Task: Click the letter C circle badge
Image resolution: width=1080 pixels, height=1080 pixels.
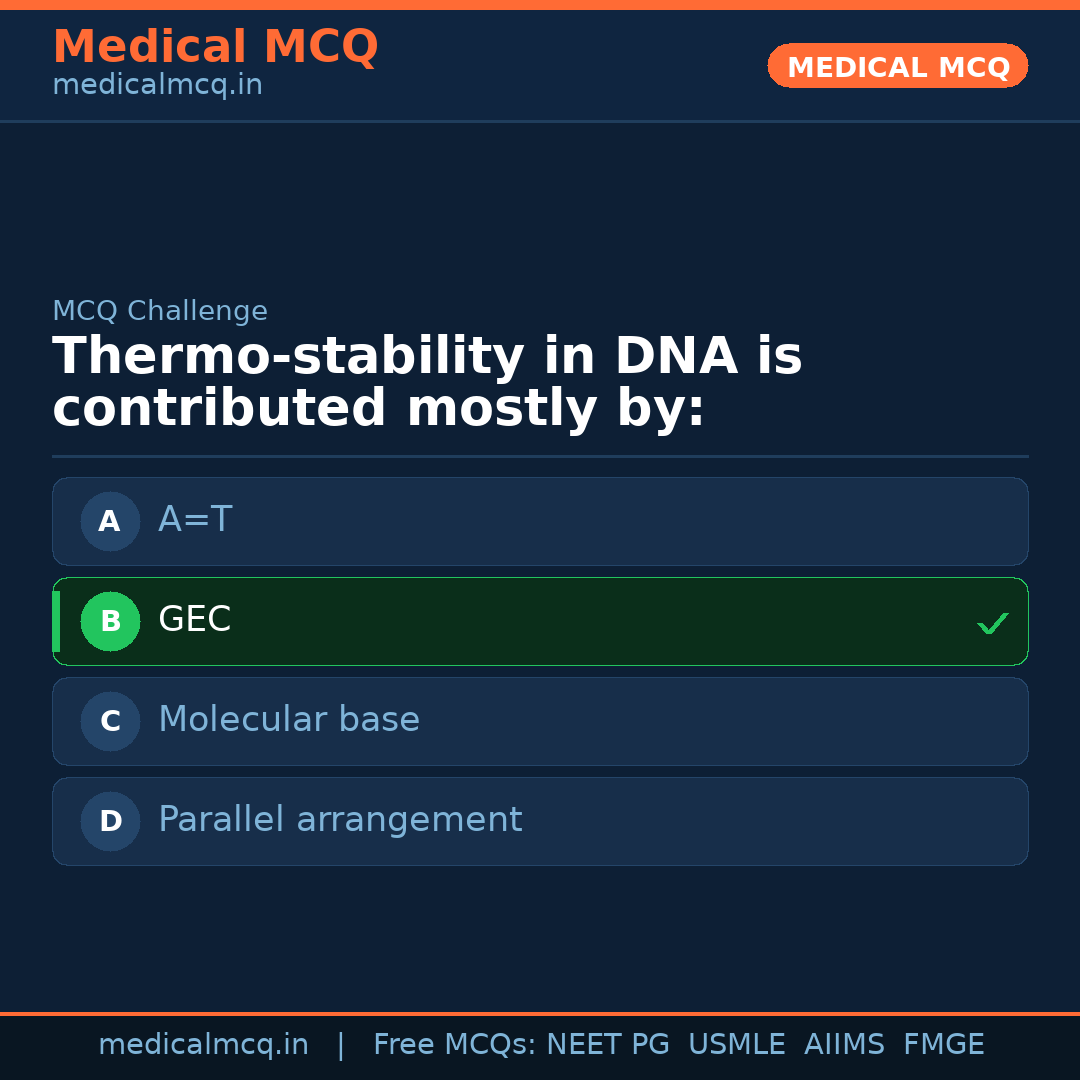Action: tap(110, 721)
